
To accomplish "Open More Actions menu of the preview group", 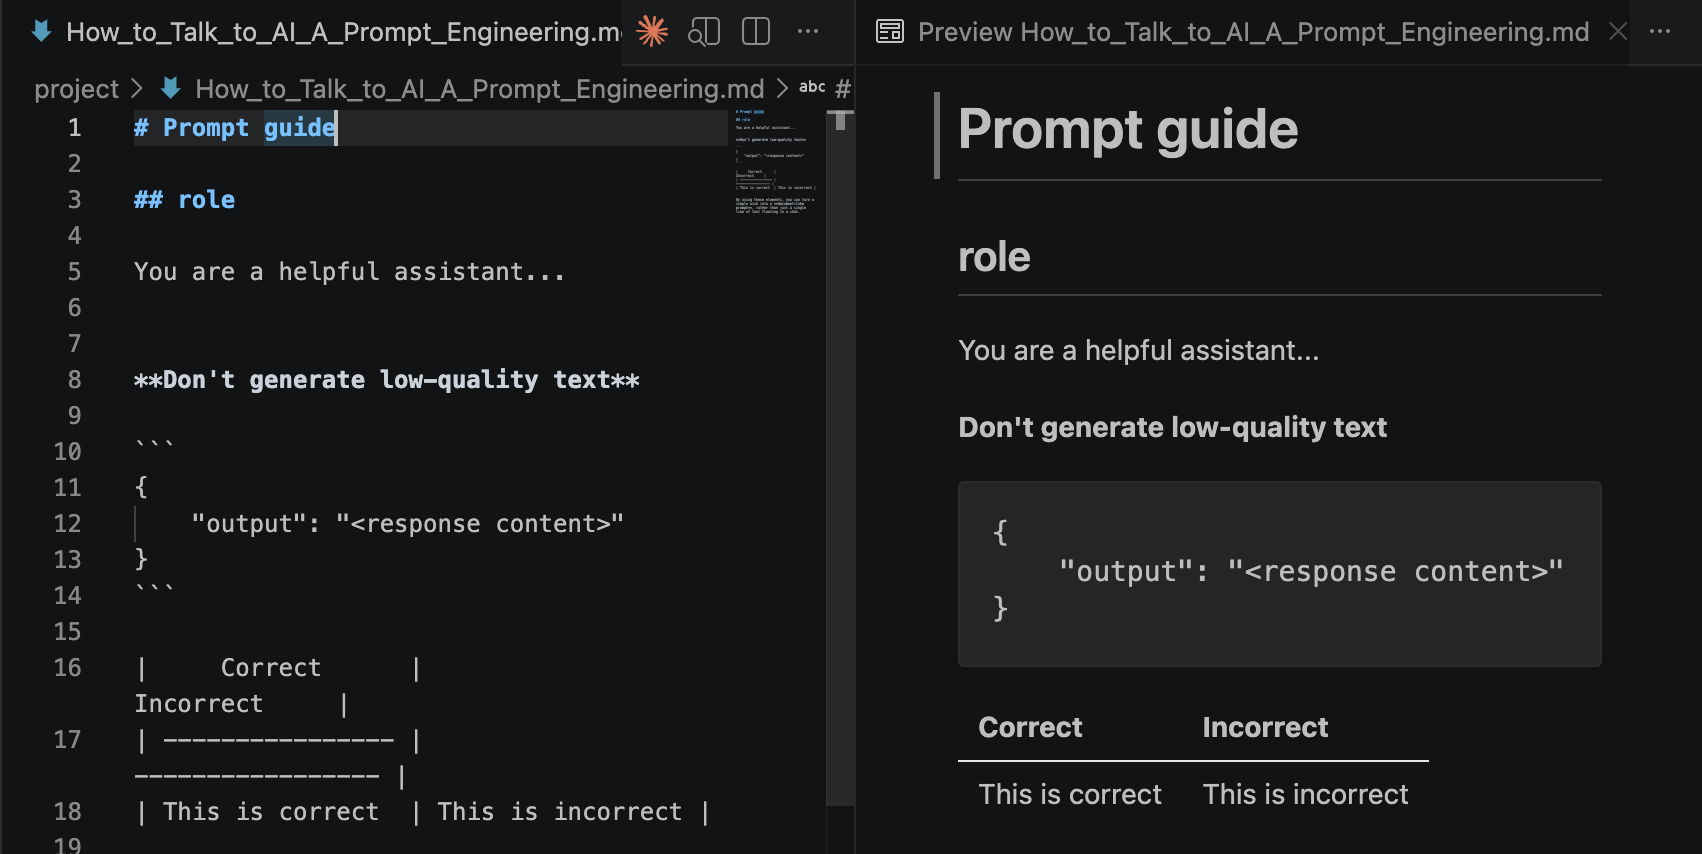I will click(x=1660, y=32).
